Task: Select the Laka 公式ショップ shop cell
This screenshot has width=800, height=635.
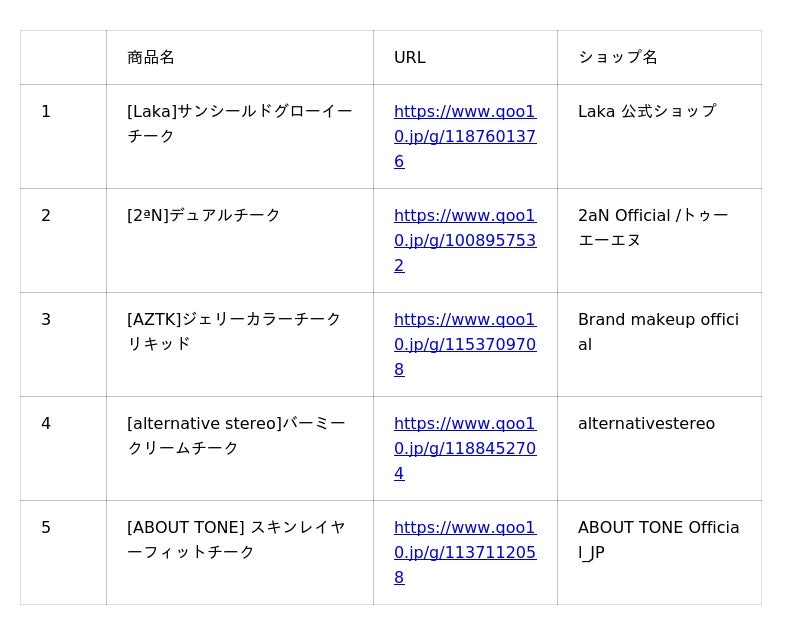Action: tap(659, 137)
